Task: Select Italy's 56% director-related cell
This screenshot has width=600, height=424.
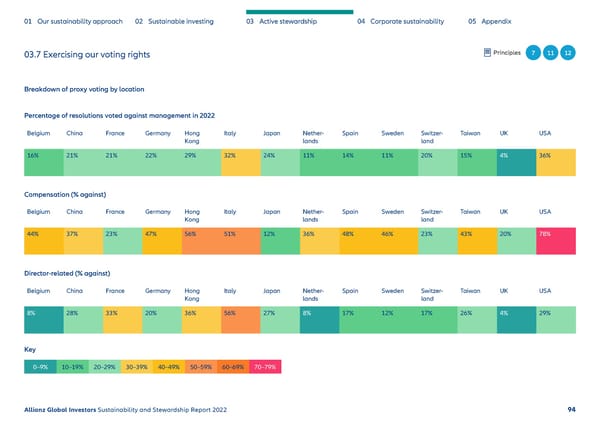Action: 239,313
